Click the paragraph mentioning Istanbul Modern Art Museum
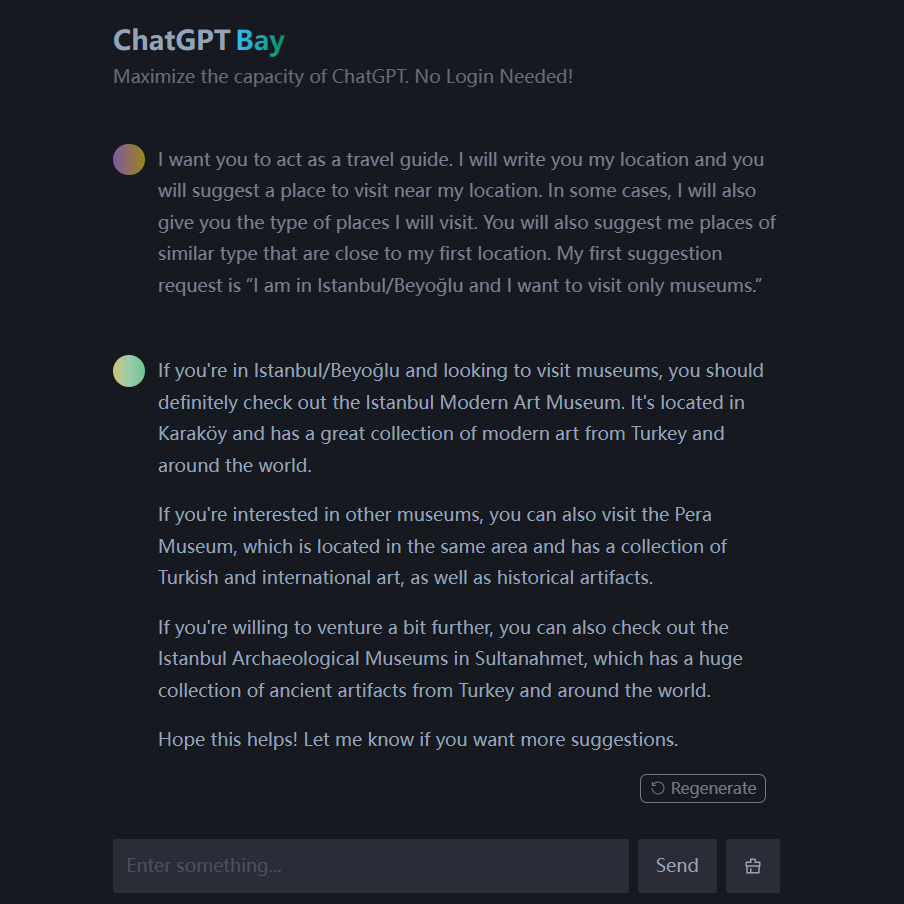This screenshot has width=904, height=904. [x=460, y=417]
